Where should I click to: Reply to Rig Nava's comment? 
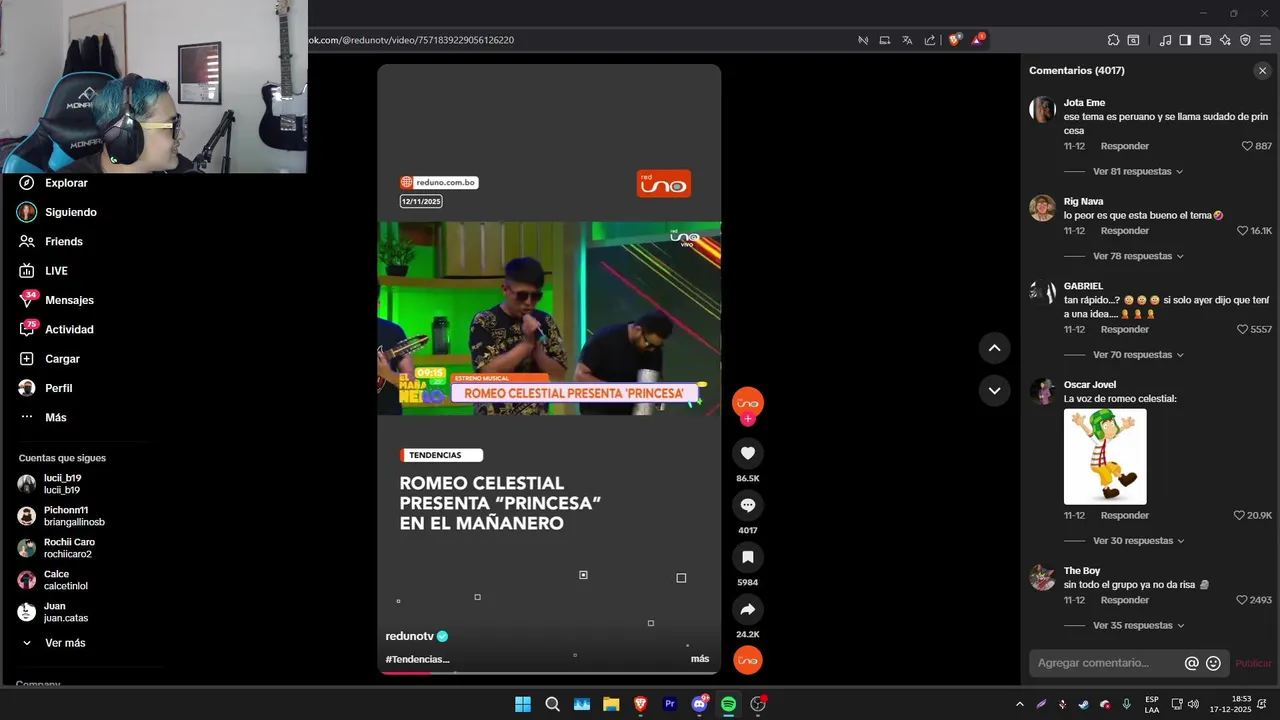point(1124,231)
